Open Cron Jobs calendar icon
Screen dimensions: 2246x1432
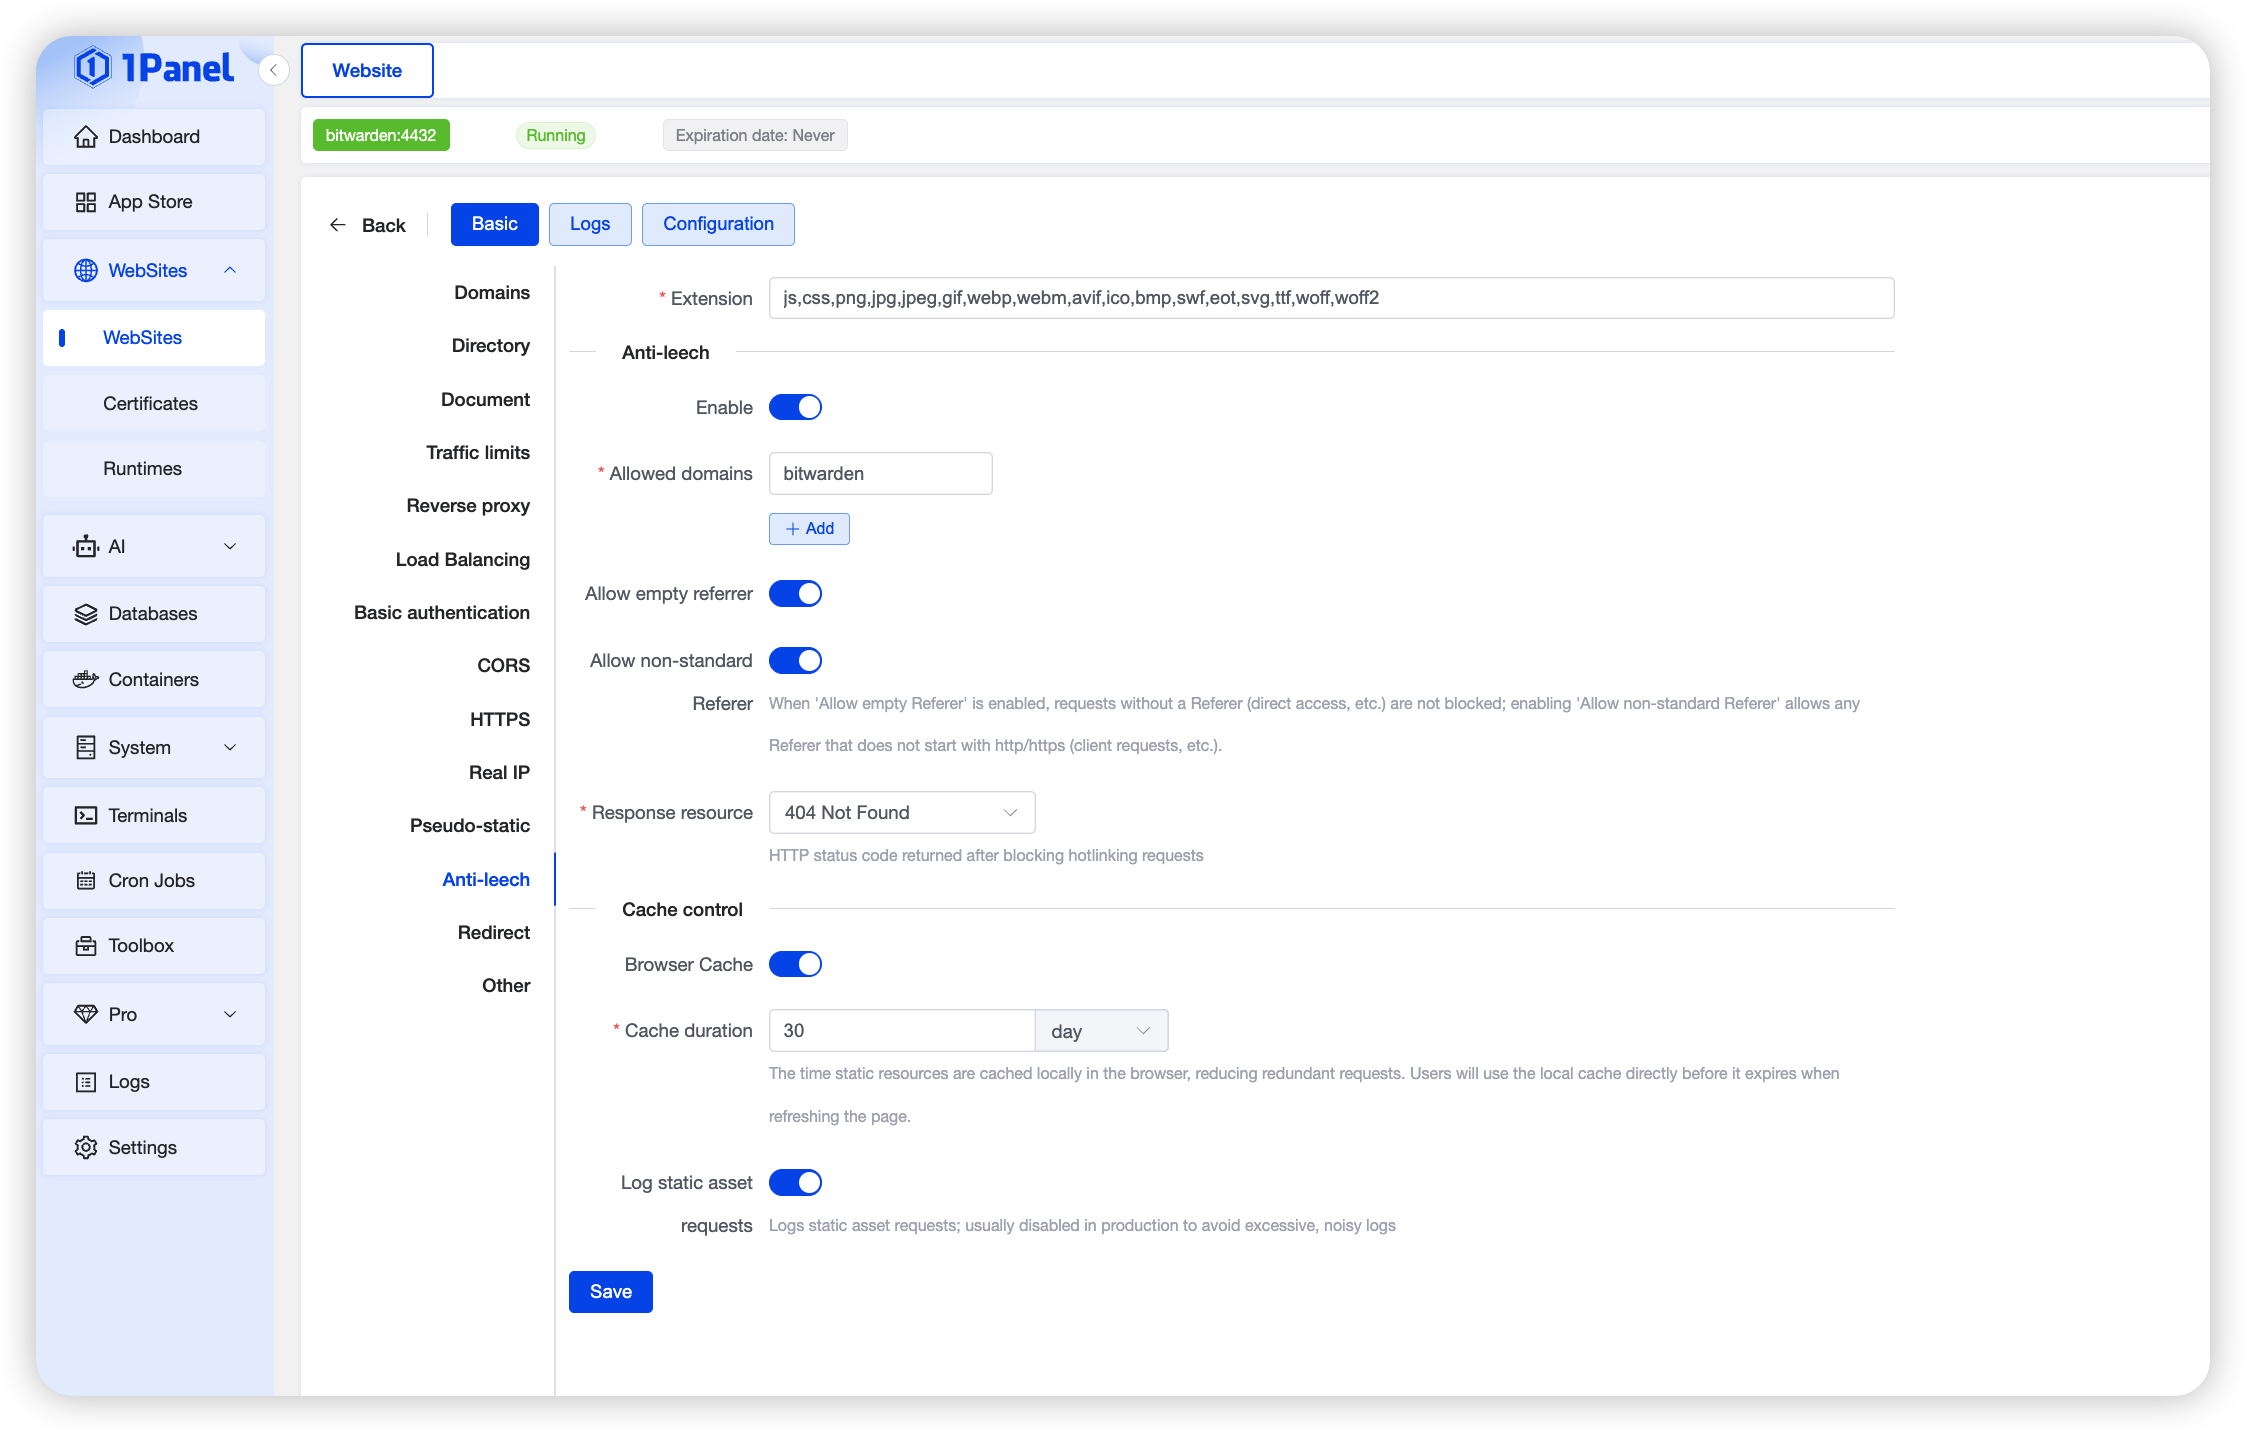[86, 881]
